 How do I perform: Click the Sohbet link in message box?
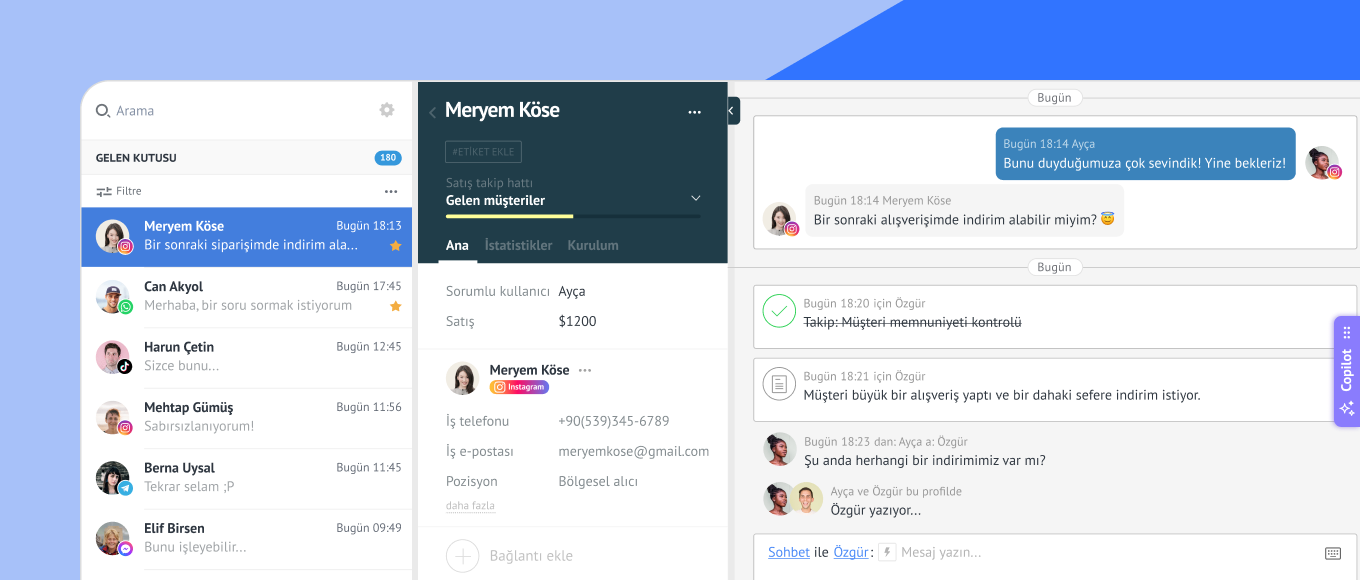(788, 552)
